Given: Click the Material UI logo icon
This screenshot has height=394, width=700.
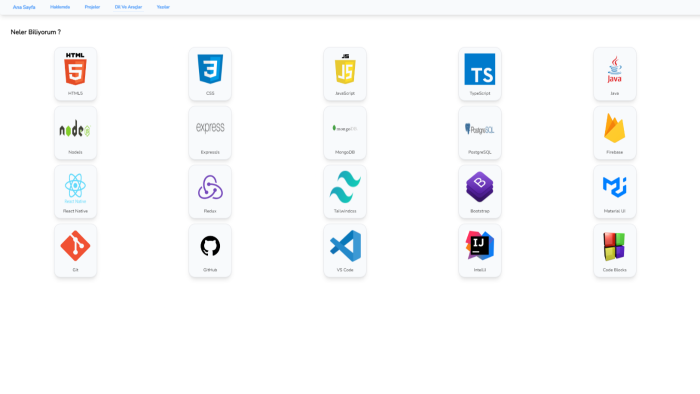Looking at the screenshot, I should pos(615,187).
